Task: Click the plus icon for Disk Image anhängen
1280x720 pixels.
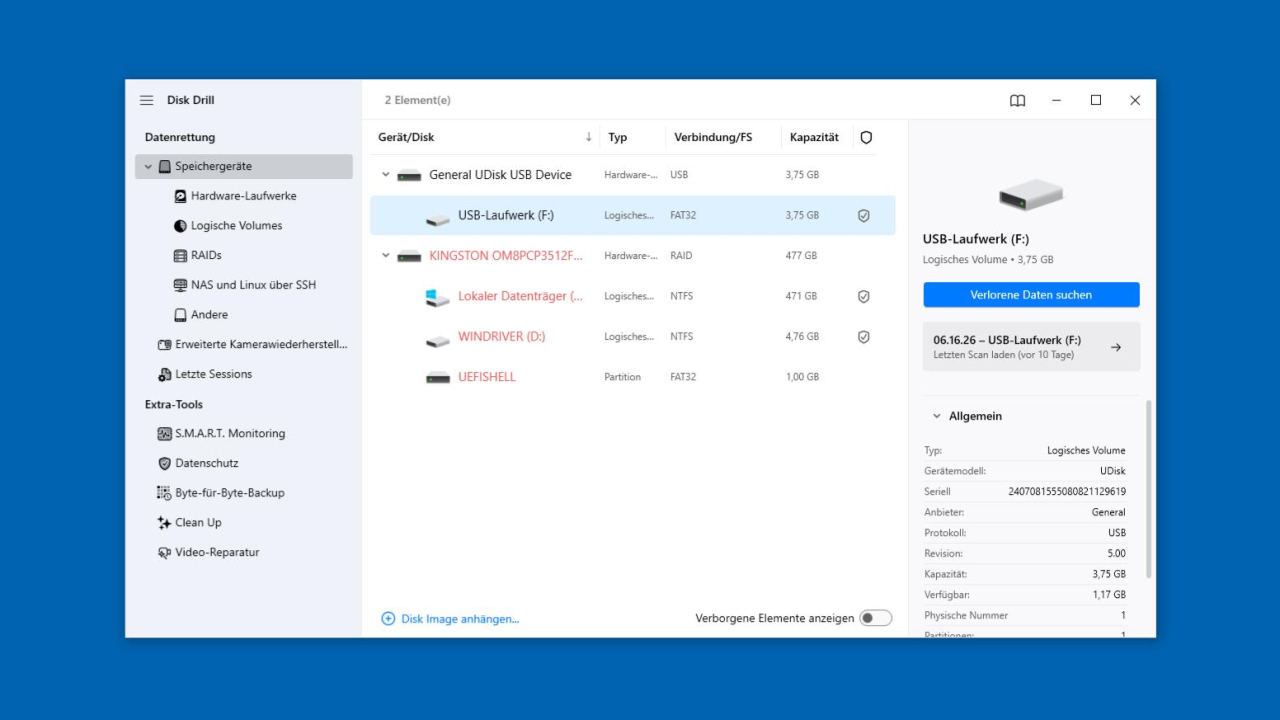Action: [388, 619]
